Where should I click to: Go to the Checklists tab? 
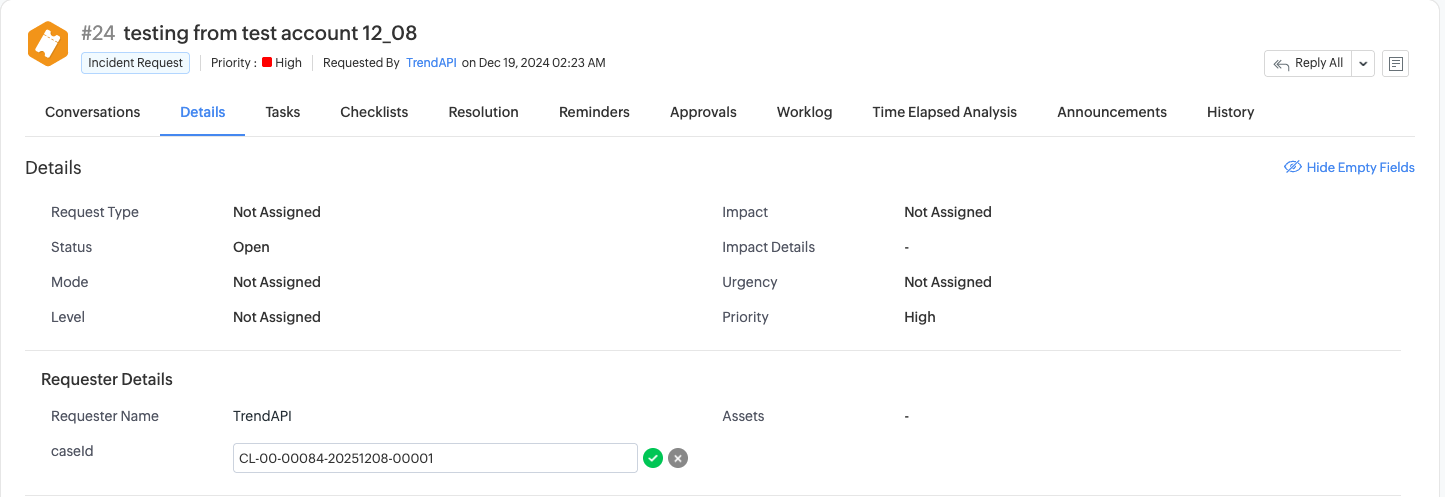coord(374,112)
